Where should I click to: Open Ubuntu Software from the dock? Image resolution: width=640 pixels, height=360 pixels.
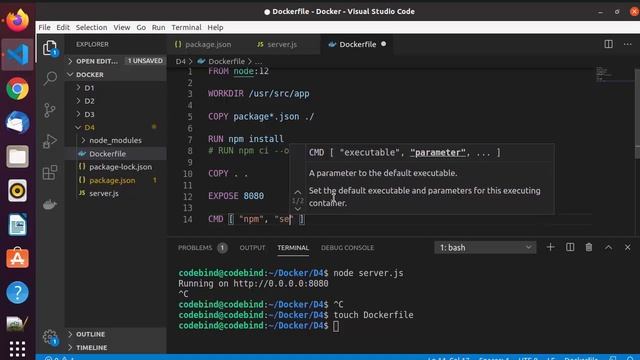(x=18, y=258)
